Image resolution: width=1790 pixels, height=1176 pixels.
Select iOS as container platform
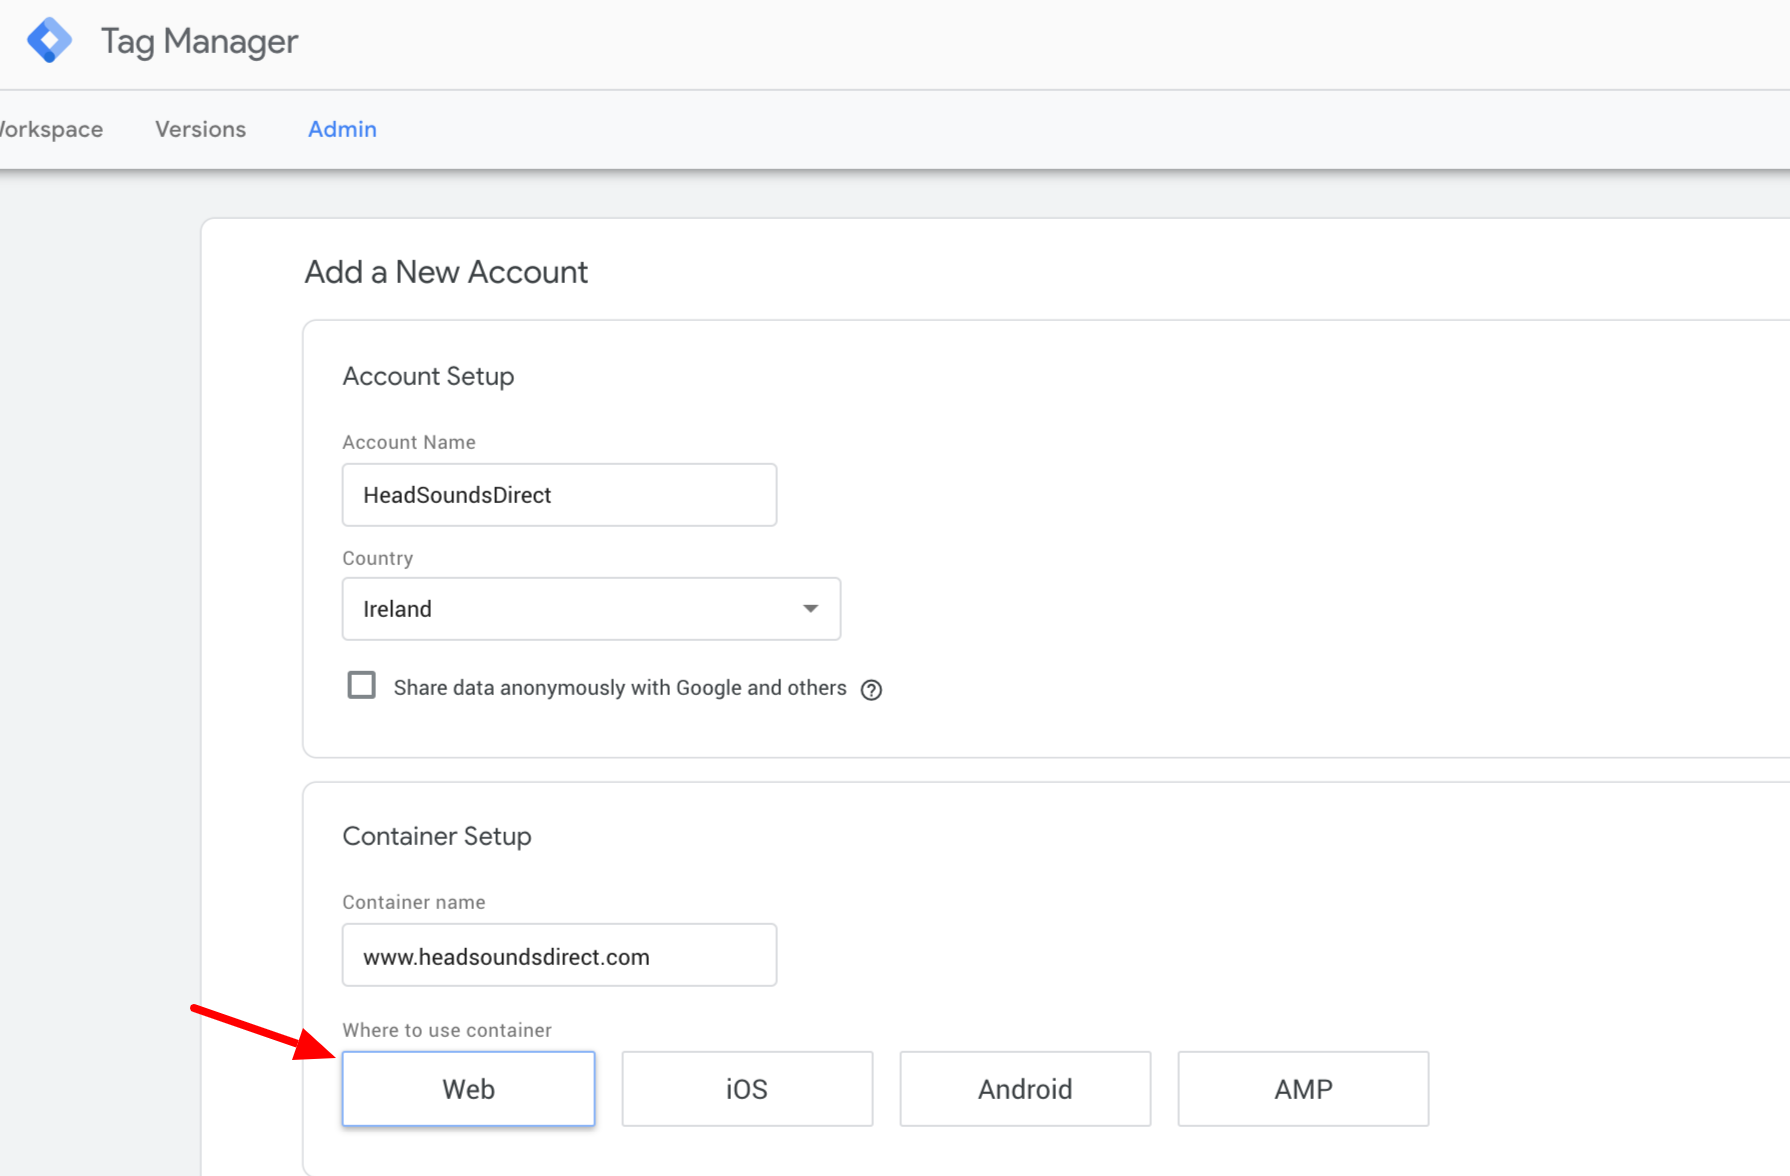pyautogui.click(x=747, y=1089)
